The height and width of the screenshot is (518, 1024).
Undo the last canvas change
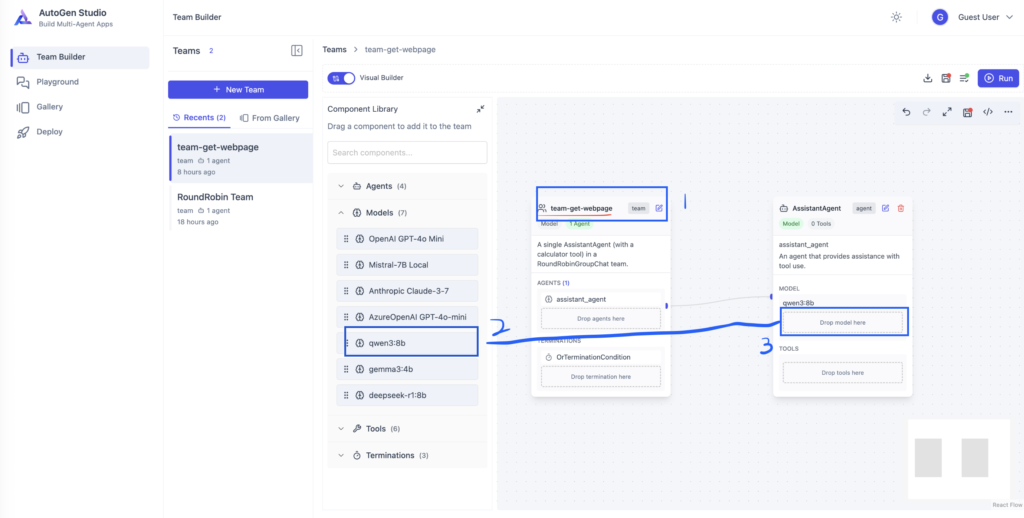pyautogui.click(x=906, y=112)
